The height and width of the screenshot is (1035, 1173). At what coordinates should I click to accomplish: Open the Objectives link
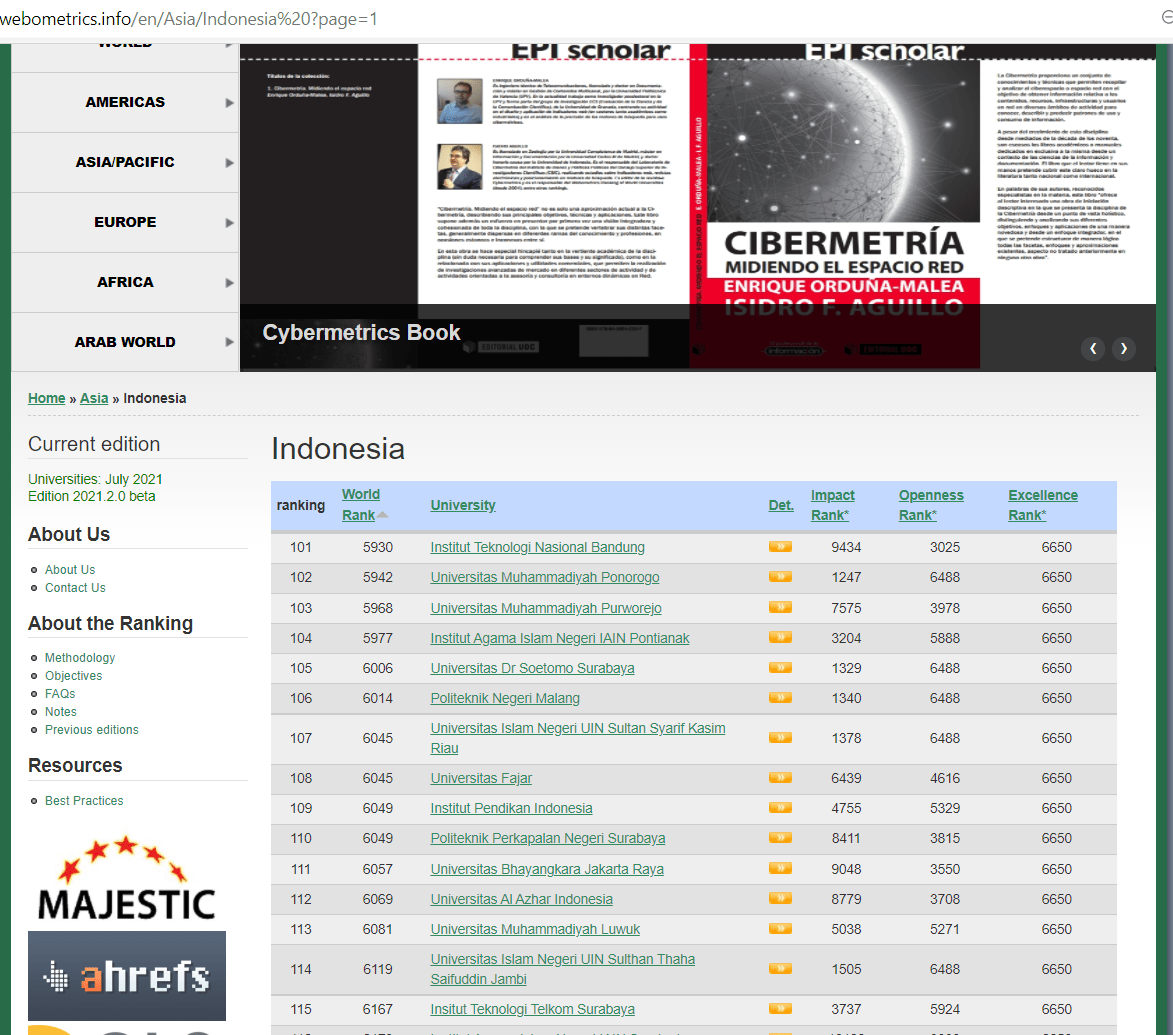click(x=73, y=675)
